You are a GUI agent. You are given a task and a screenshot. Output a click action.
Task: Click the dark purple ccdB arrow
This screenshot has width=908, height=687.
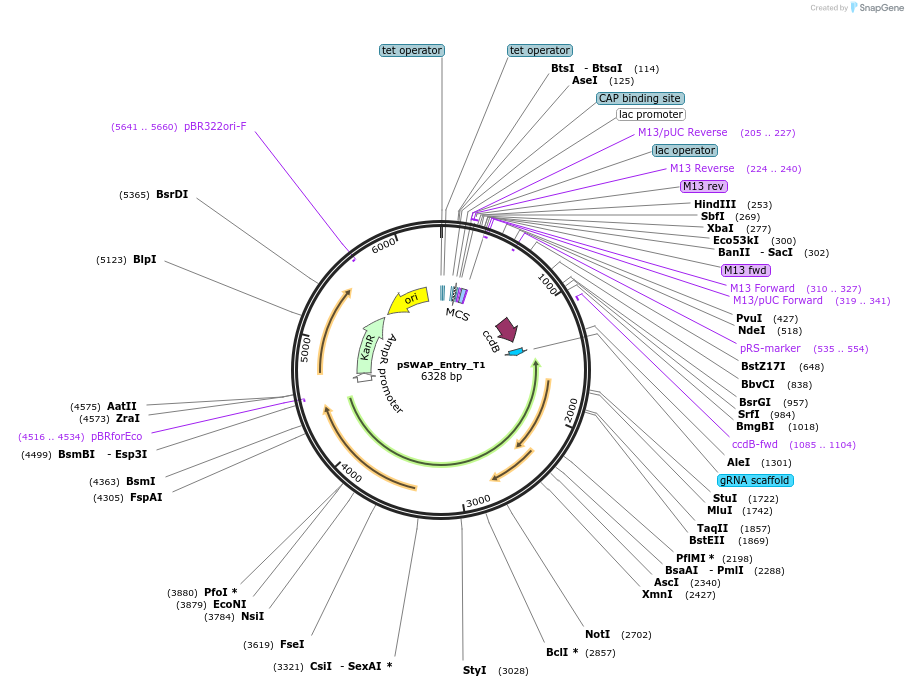507,328
